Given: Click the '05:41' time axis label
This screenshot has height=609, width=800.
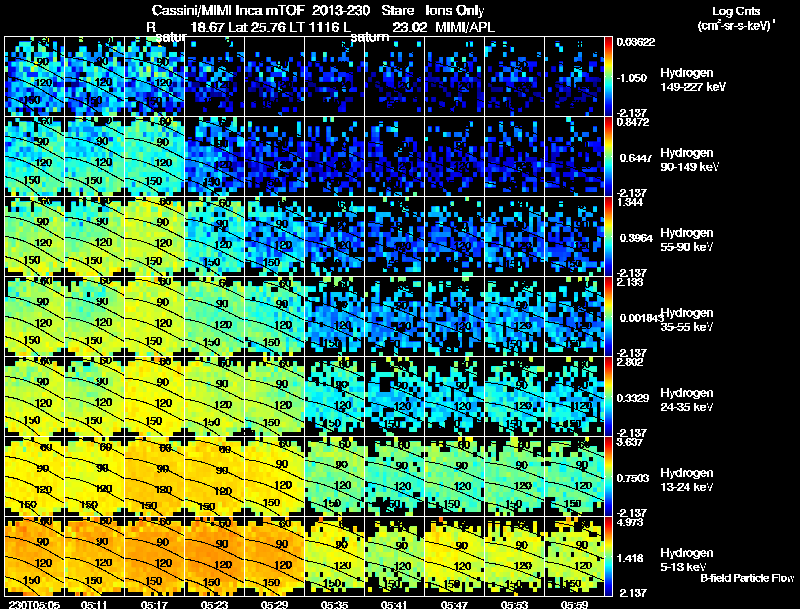Looking at the screenshot, I should click(x=394, y=604).
